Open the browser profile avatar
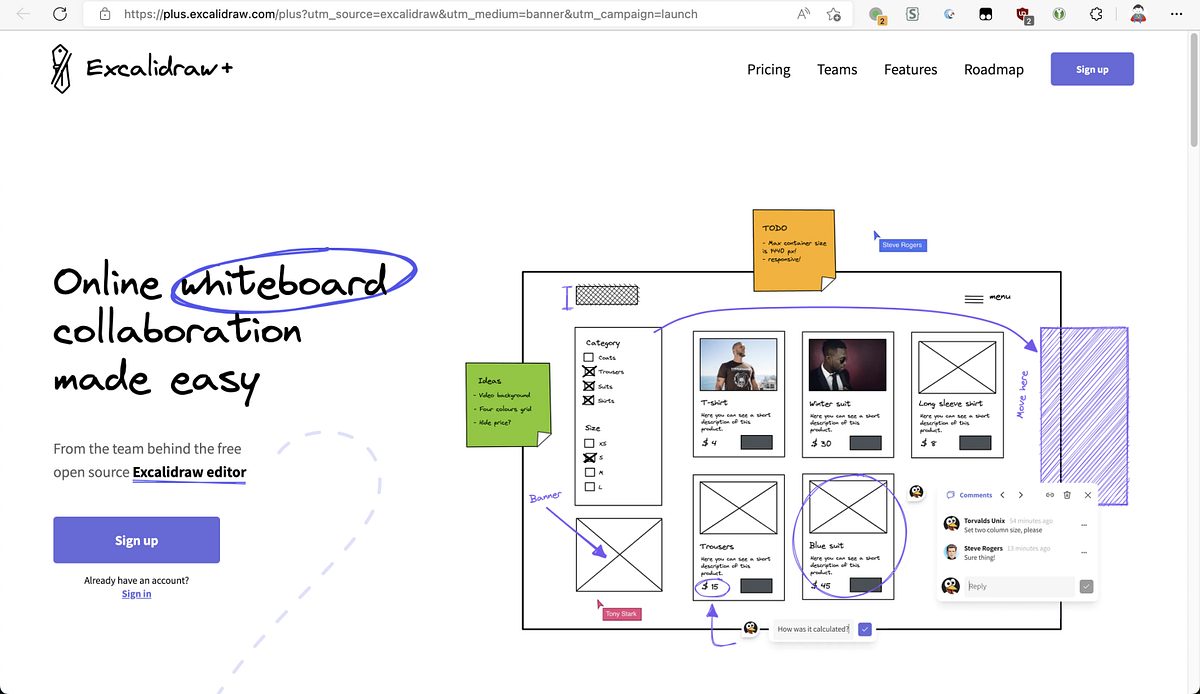This screenshot has height=694, width=1200. click(1138, 14)
